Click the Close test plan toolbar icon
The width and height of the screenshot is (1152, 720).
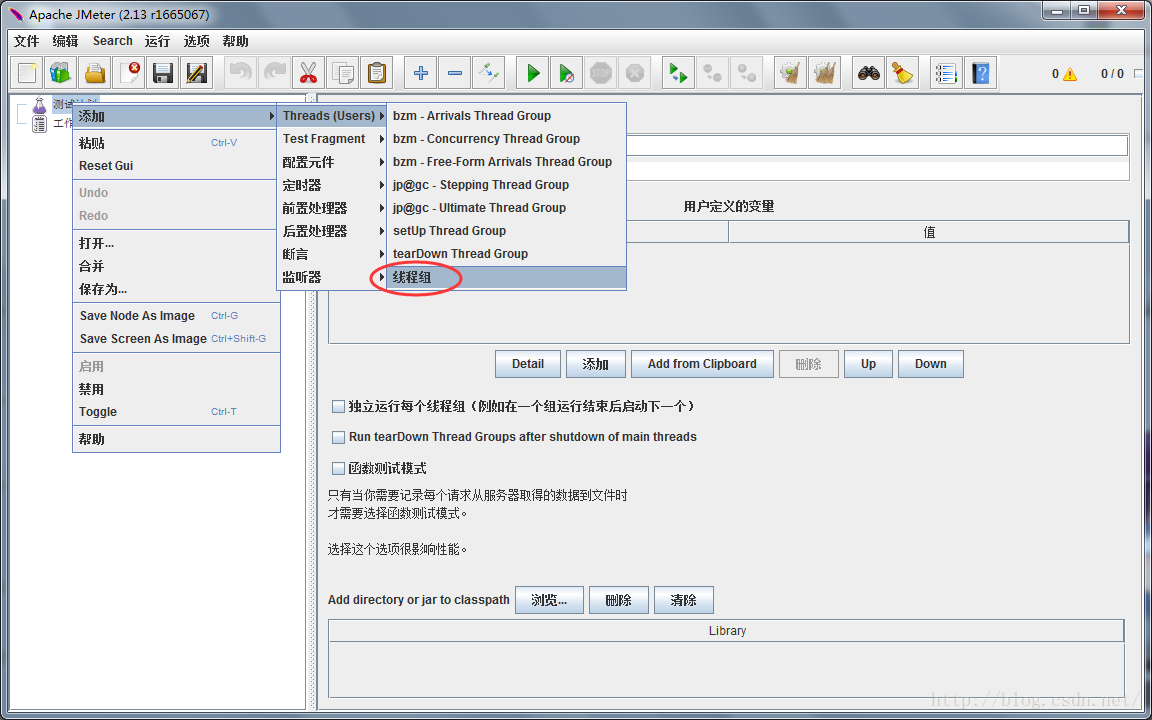click(x=129, y=73)
